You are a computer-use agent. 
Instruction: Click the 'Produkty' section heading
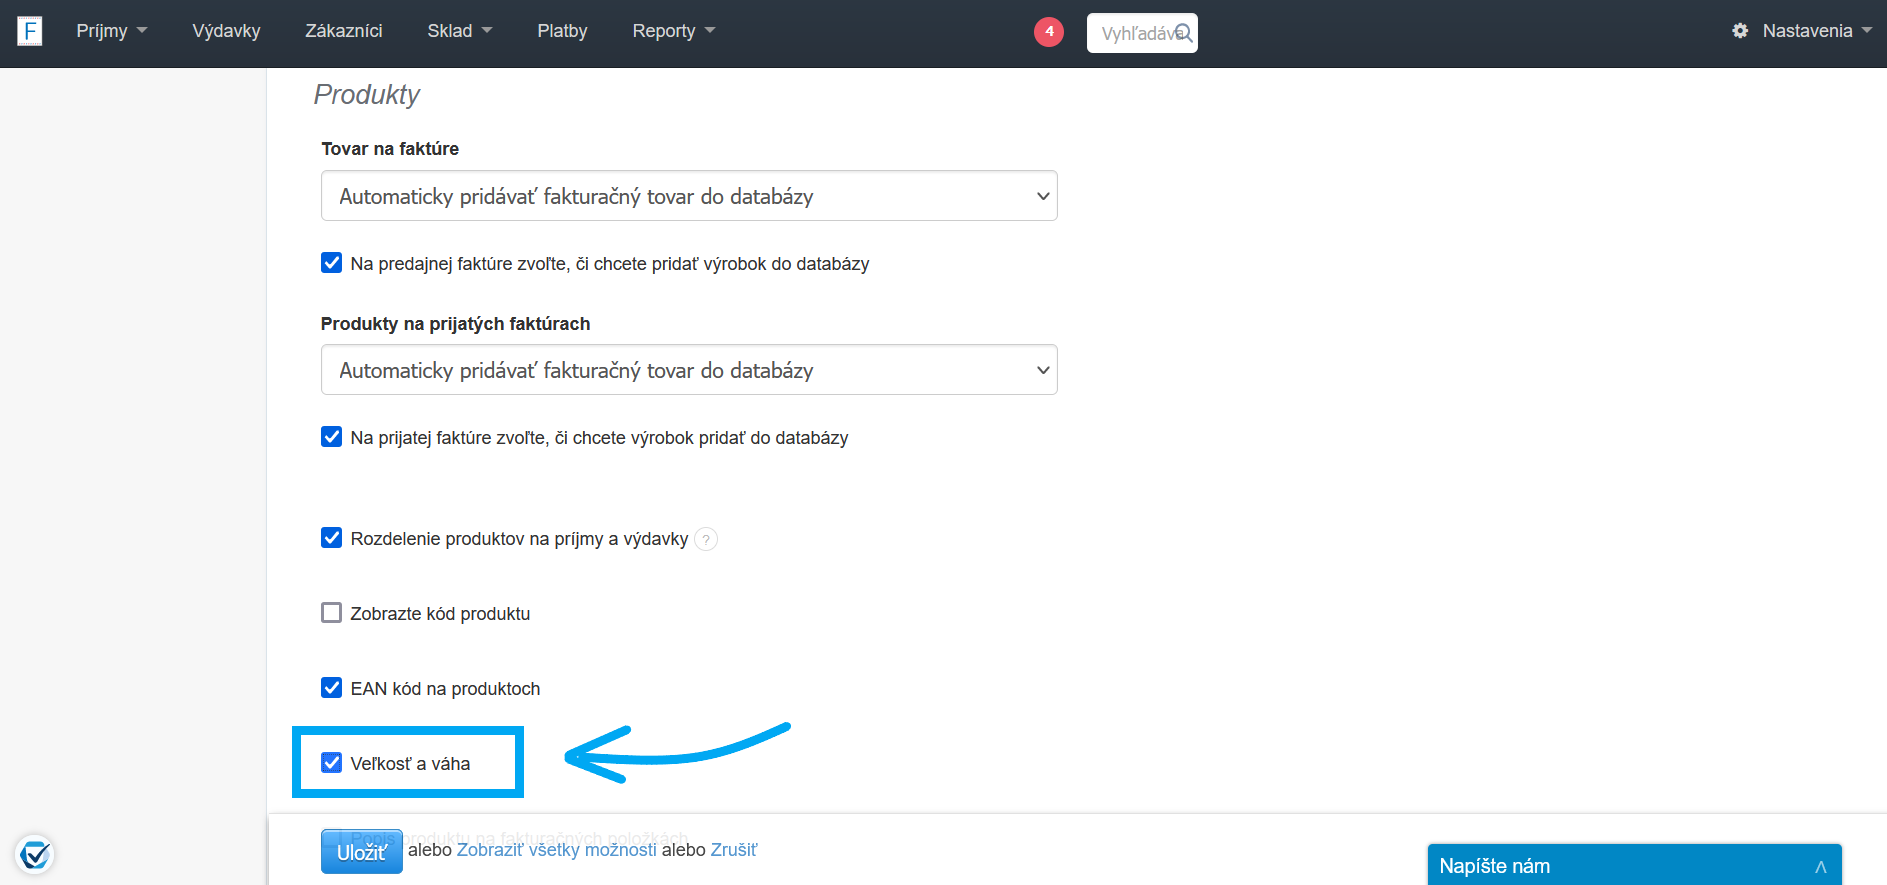[x=367, y=94]
